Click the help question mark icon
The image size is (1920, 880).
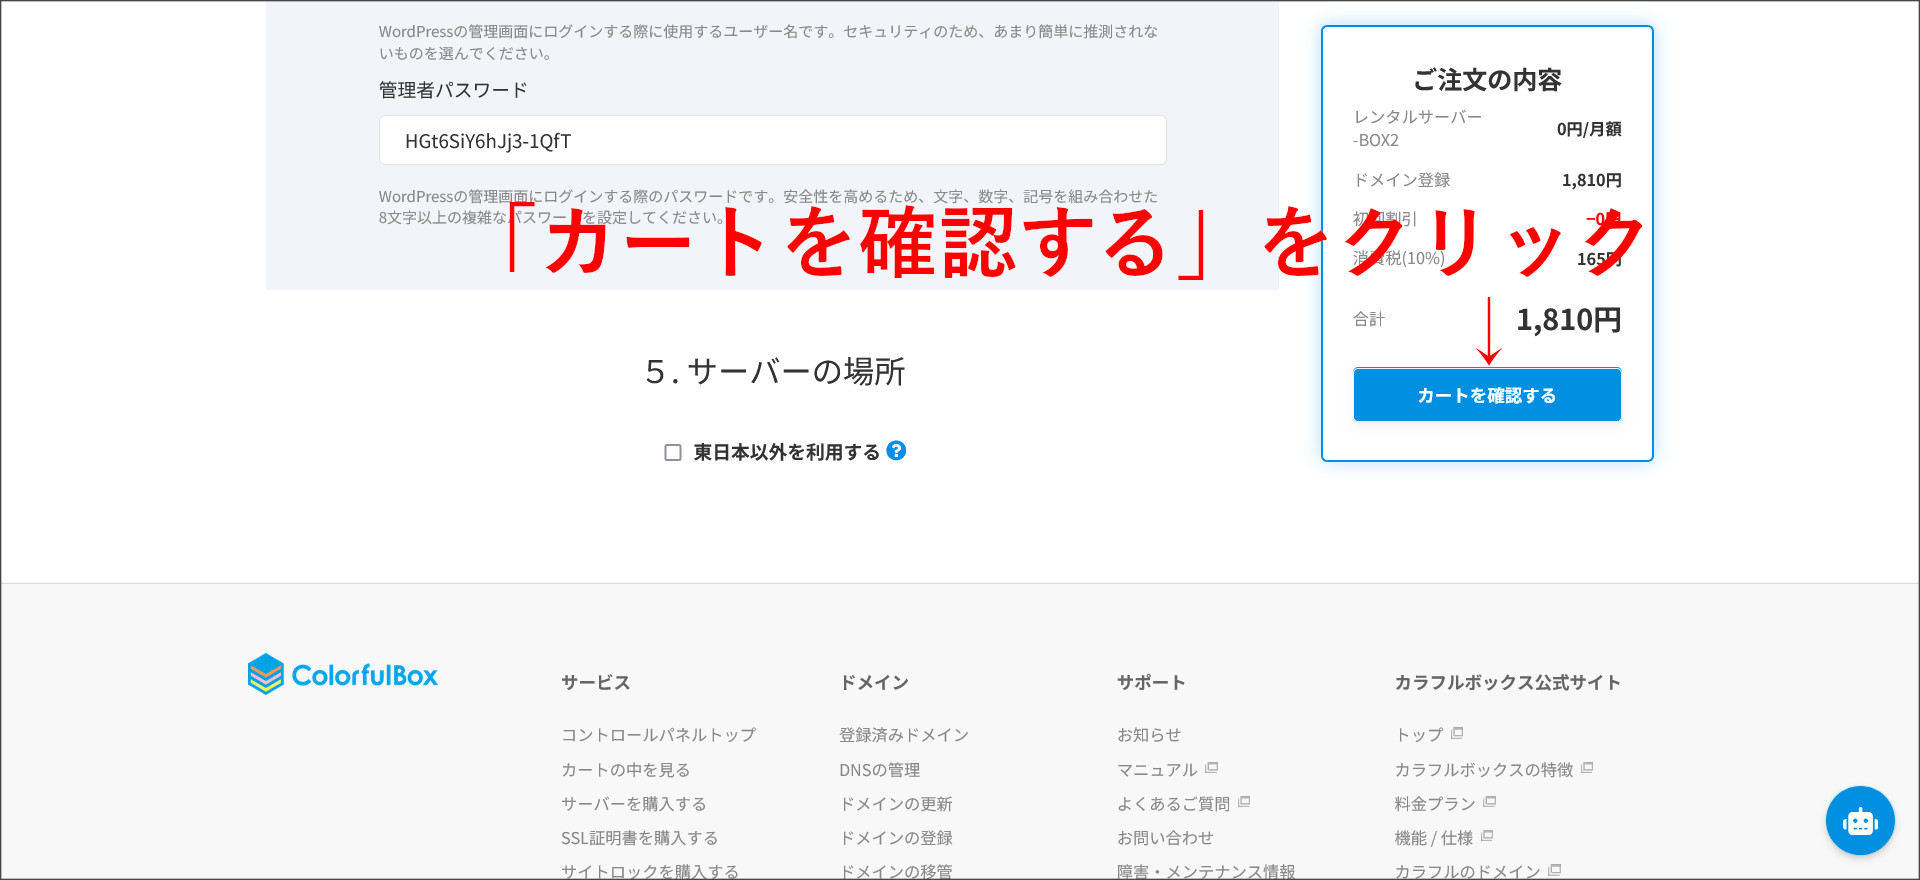(x=897, y=451)
